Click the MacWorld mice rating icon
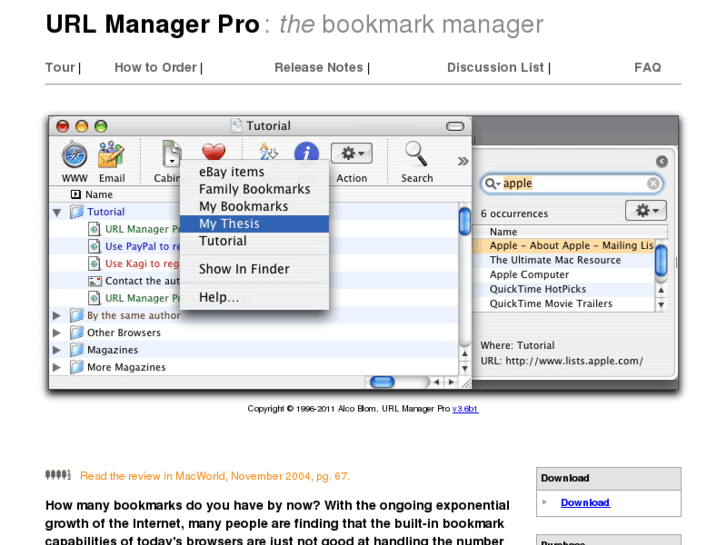The image size is (727, 545). pos(58,475)
